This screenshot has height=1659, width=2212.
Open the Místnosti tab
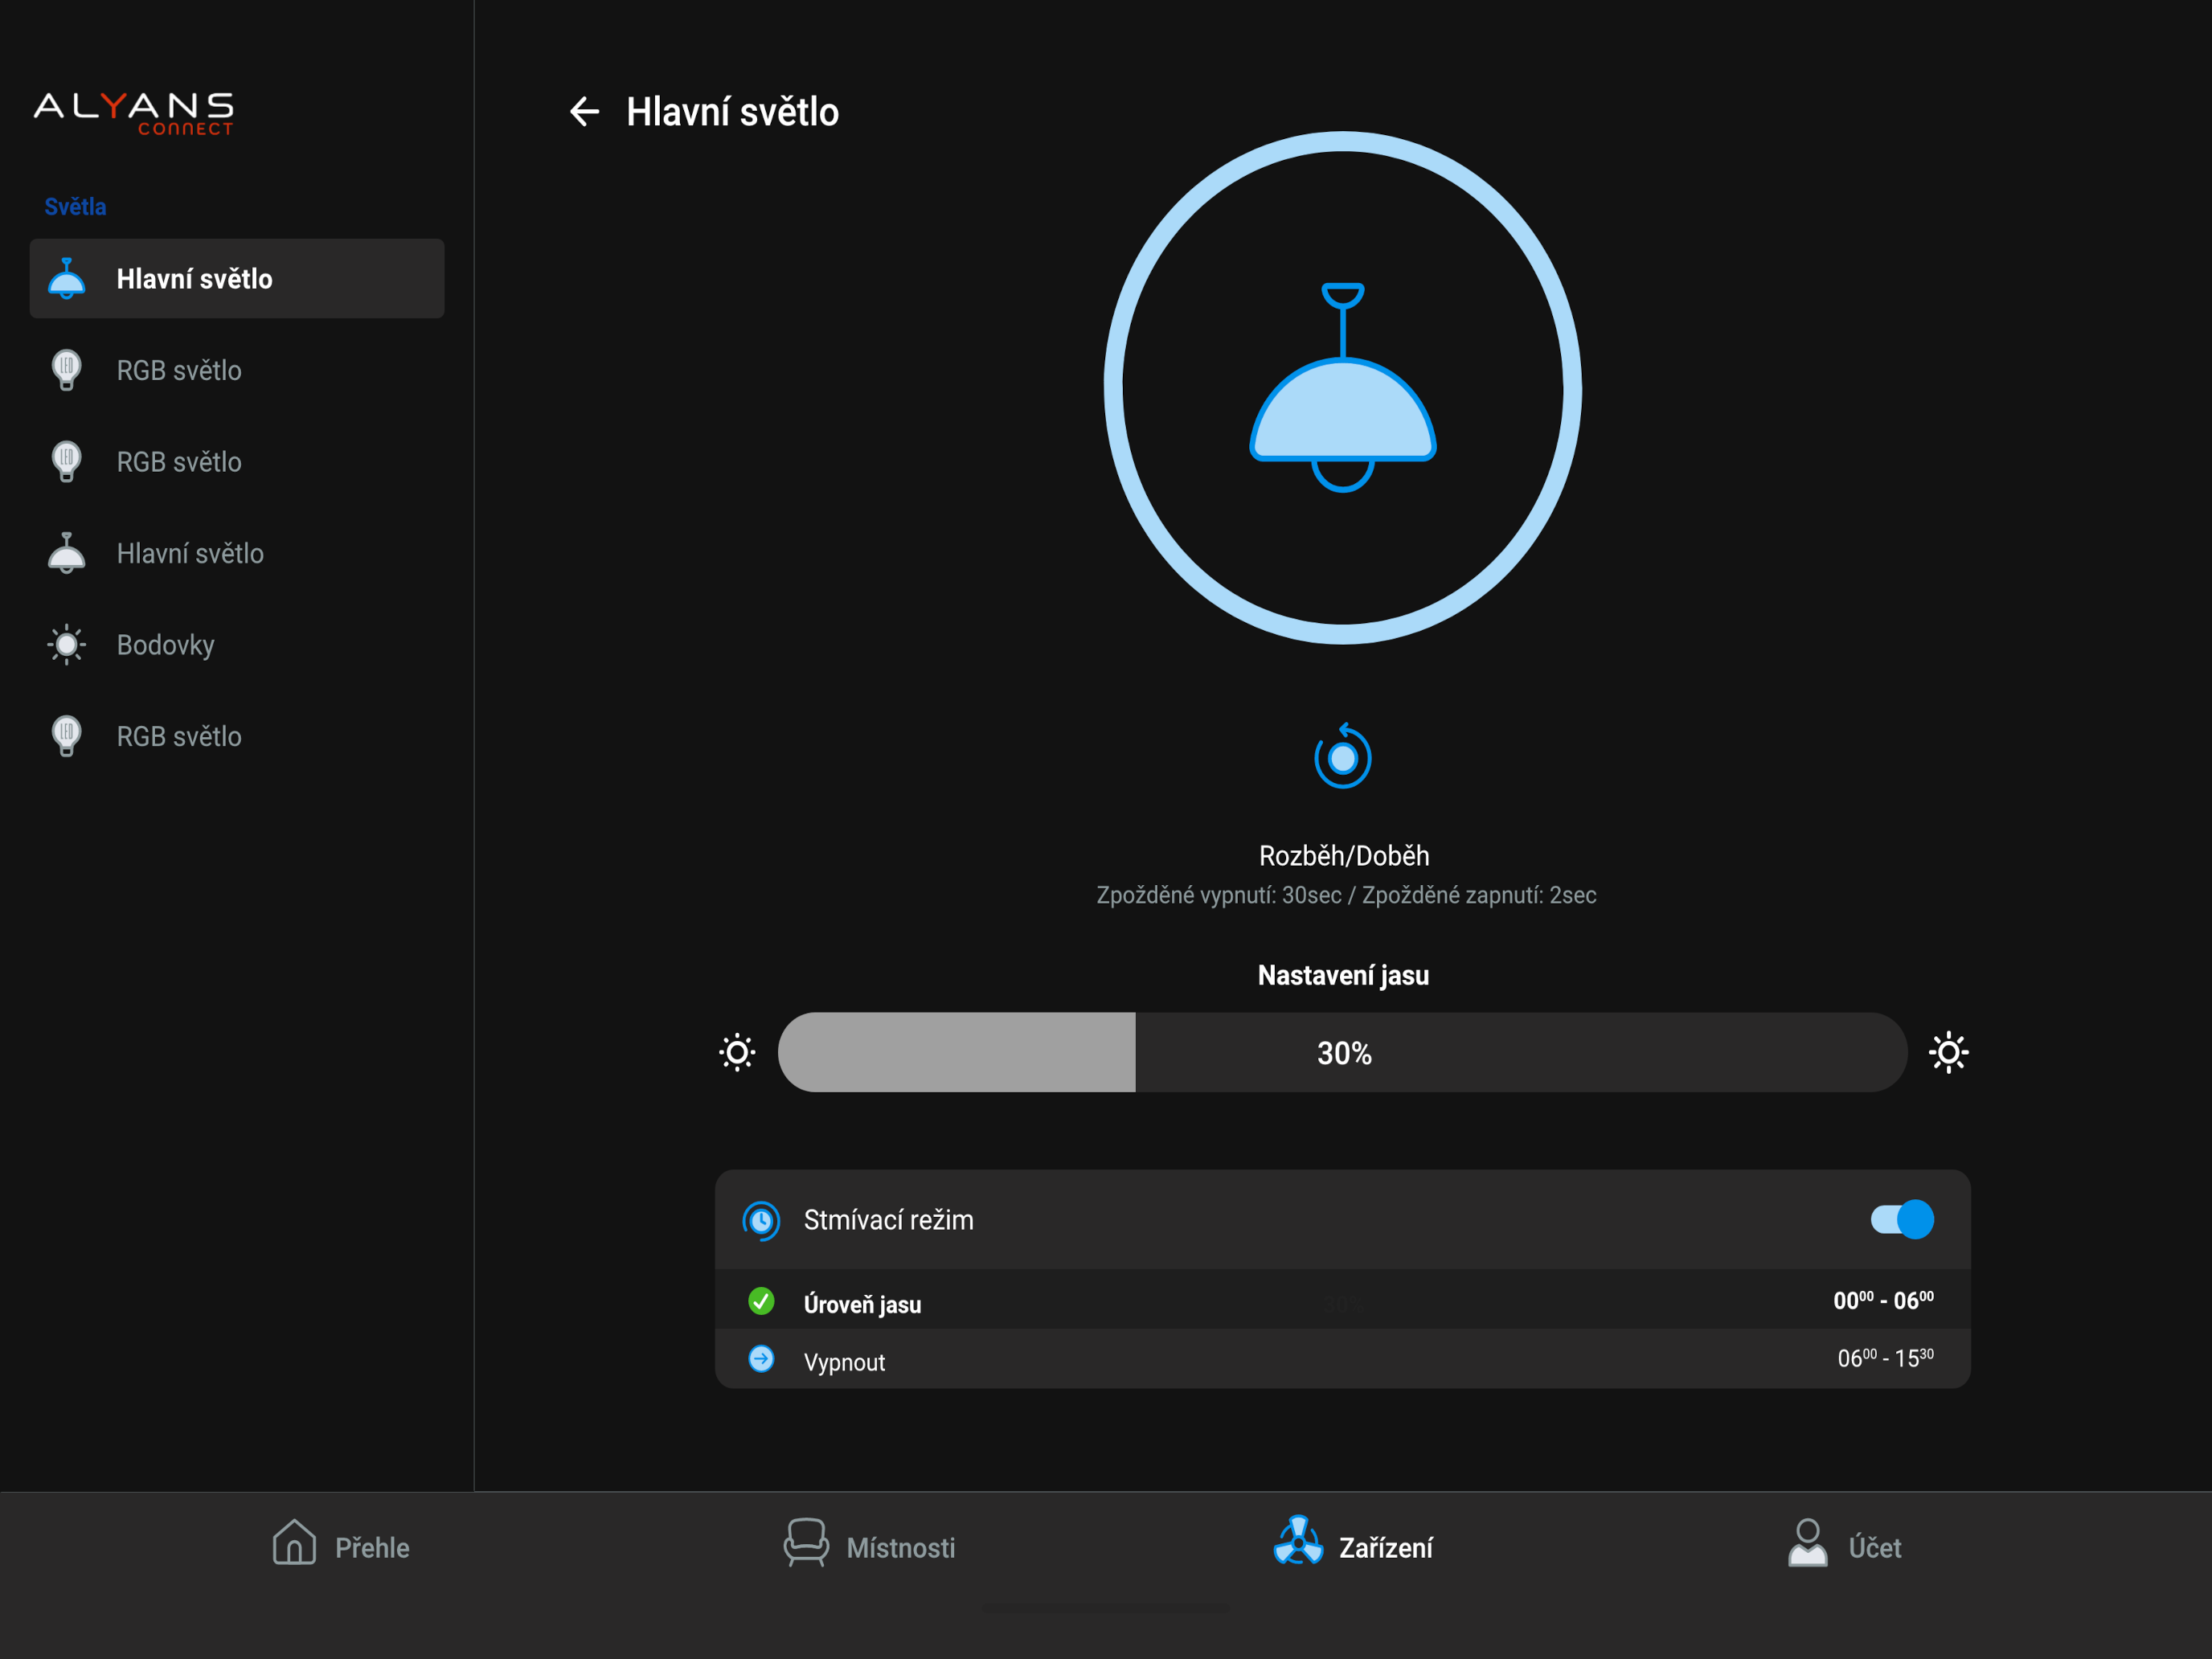(869, 1545)
